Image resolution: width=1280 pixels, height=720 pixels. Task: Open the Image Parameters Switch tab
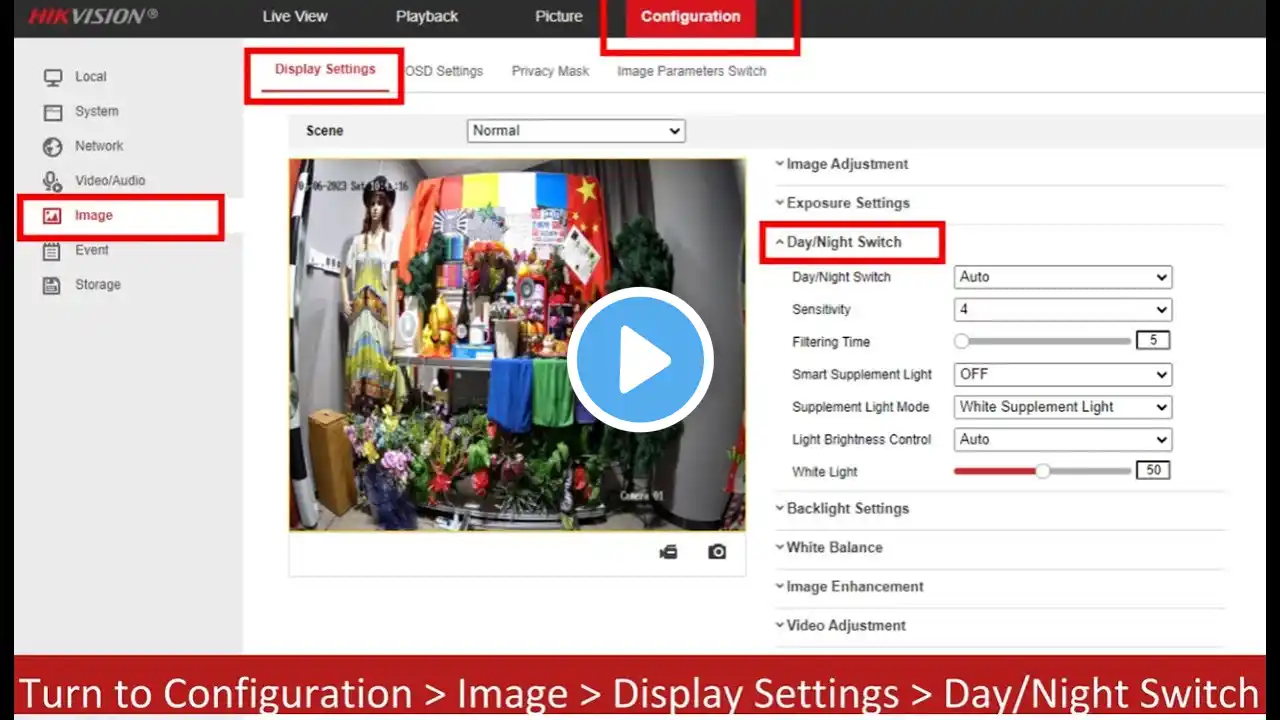tap(691, 71)
